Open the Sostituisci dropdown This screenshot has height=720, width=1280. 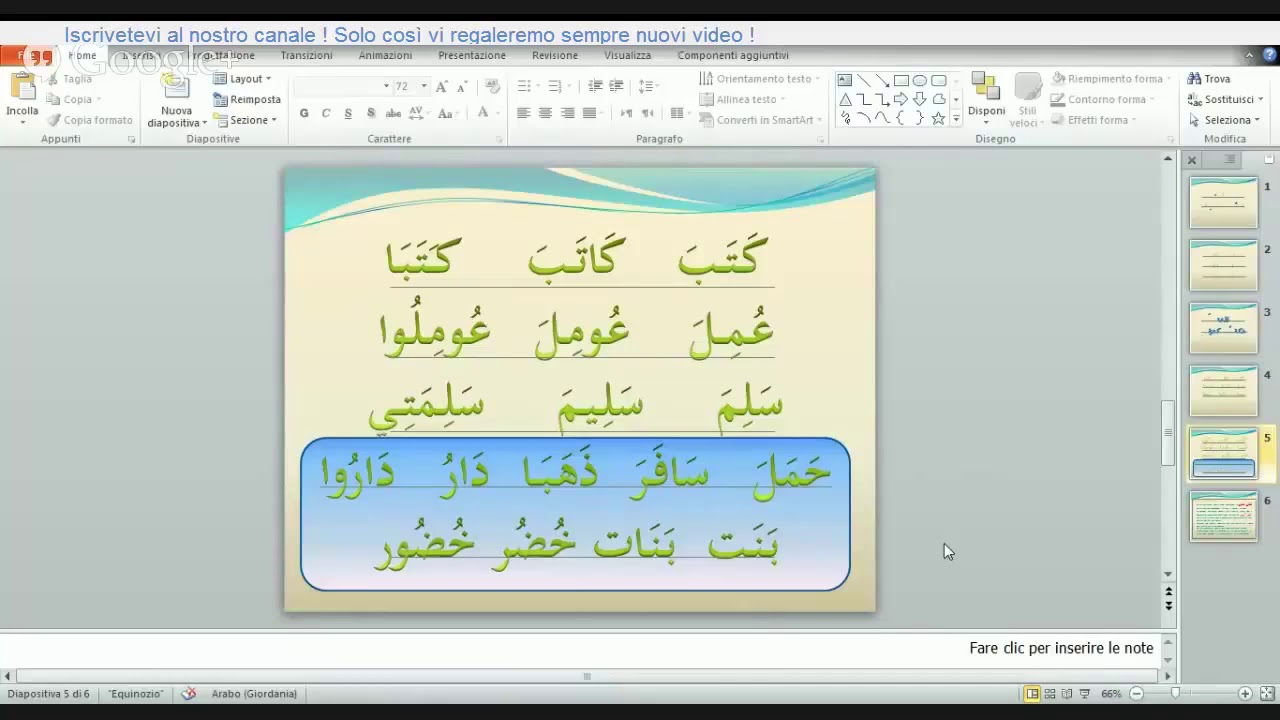tap(1226, 99)
